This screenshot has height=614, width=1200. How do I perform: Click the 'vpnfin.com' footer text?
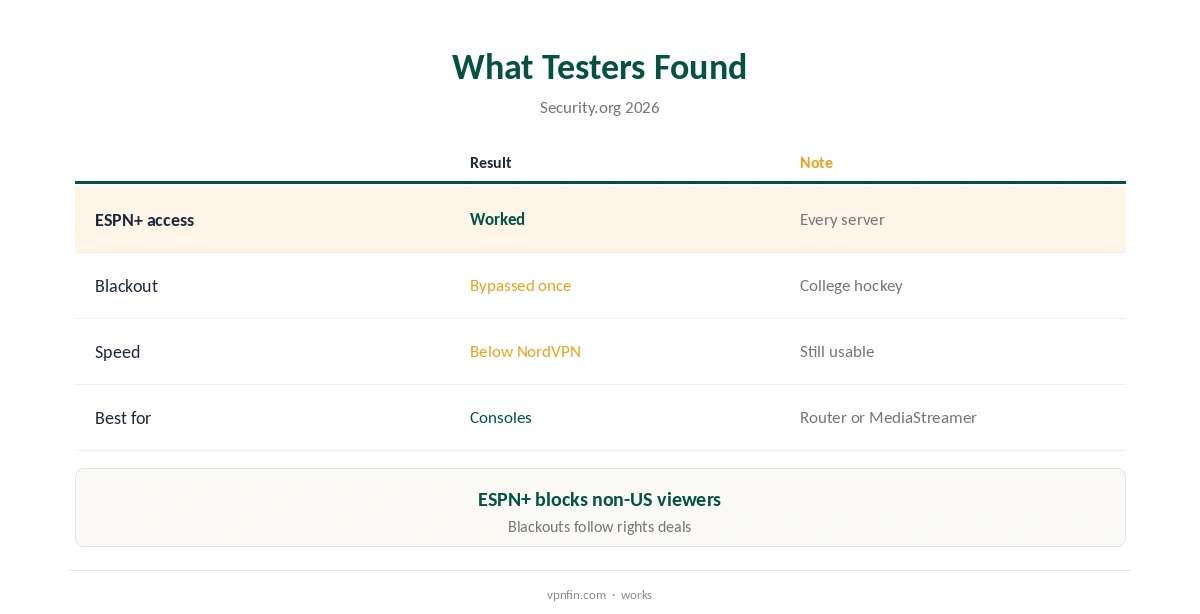pos(576,594)
